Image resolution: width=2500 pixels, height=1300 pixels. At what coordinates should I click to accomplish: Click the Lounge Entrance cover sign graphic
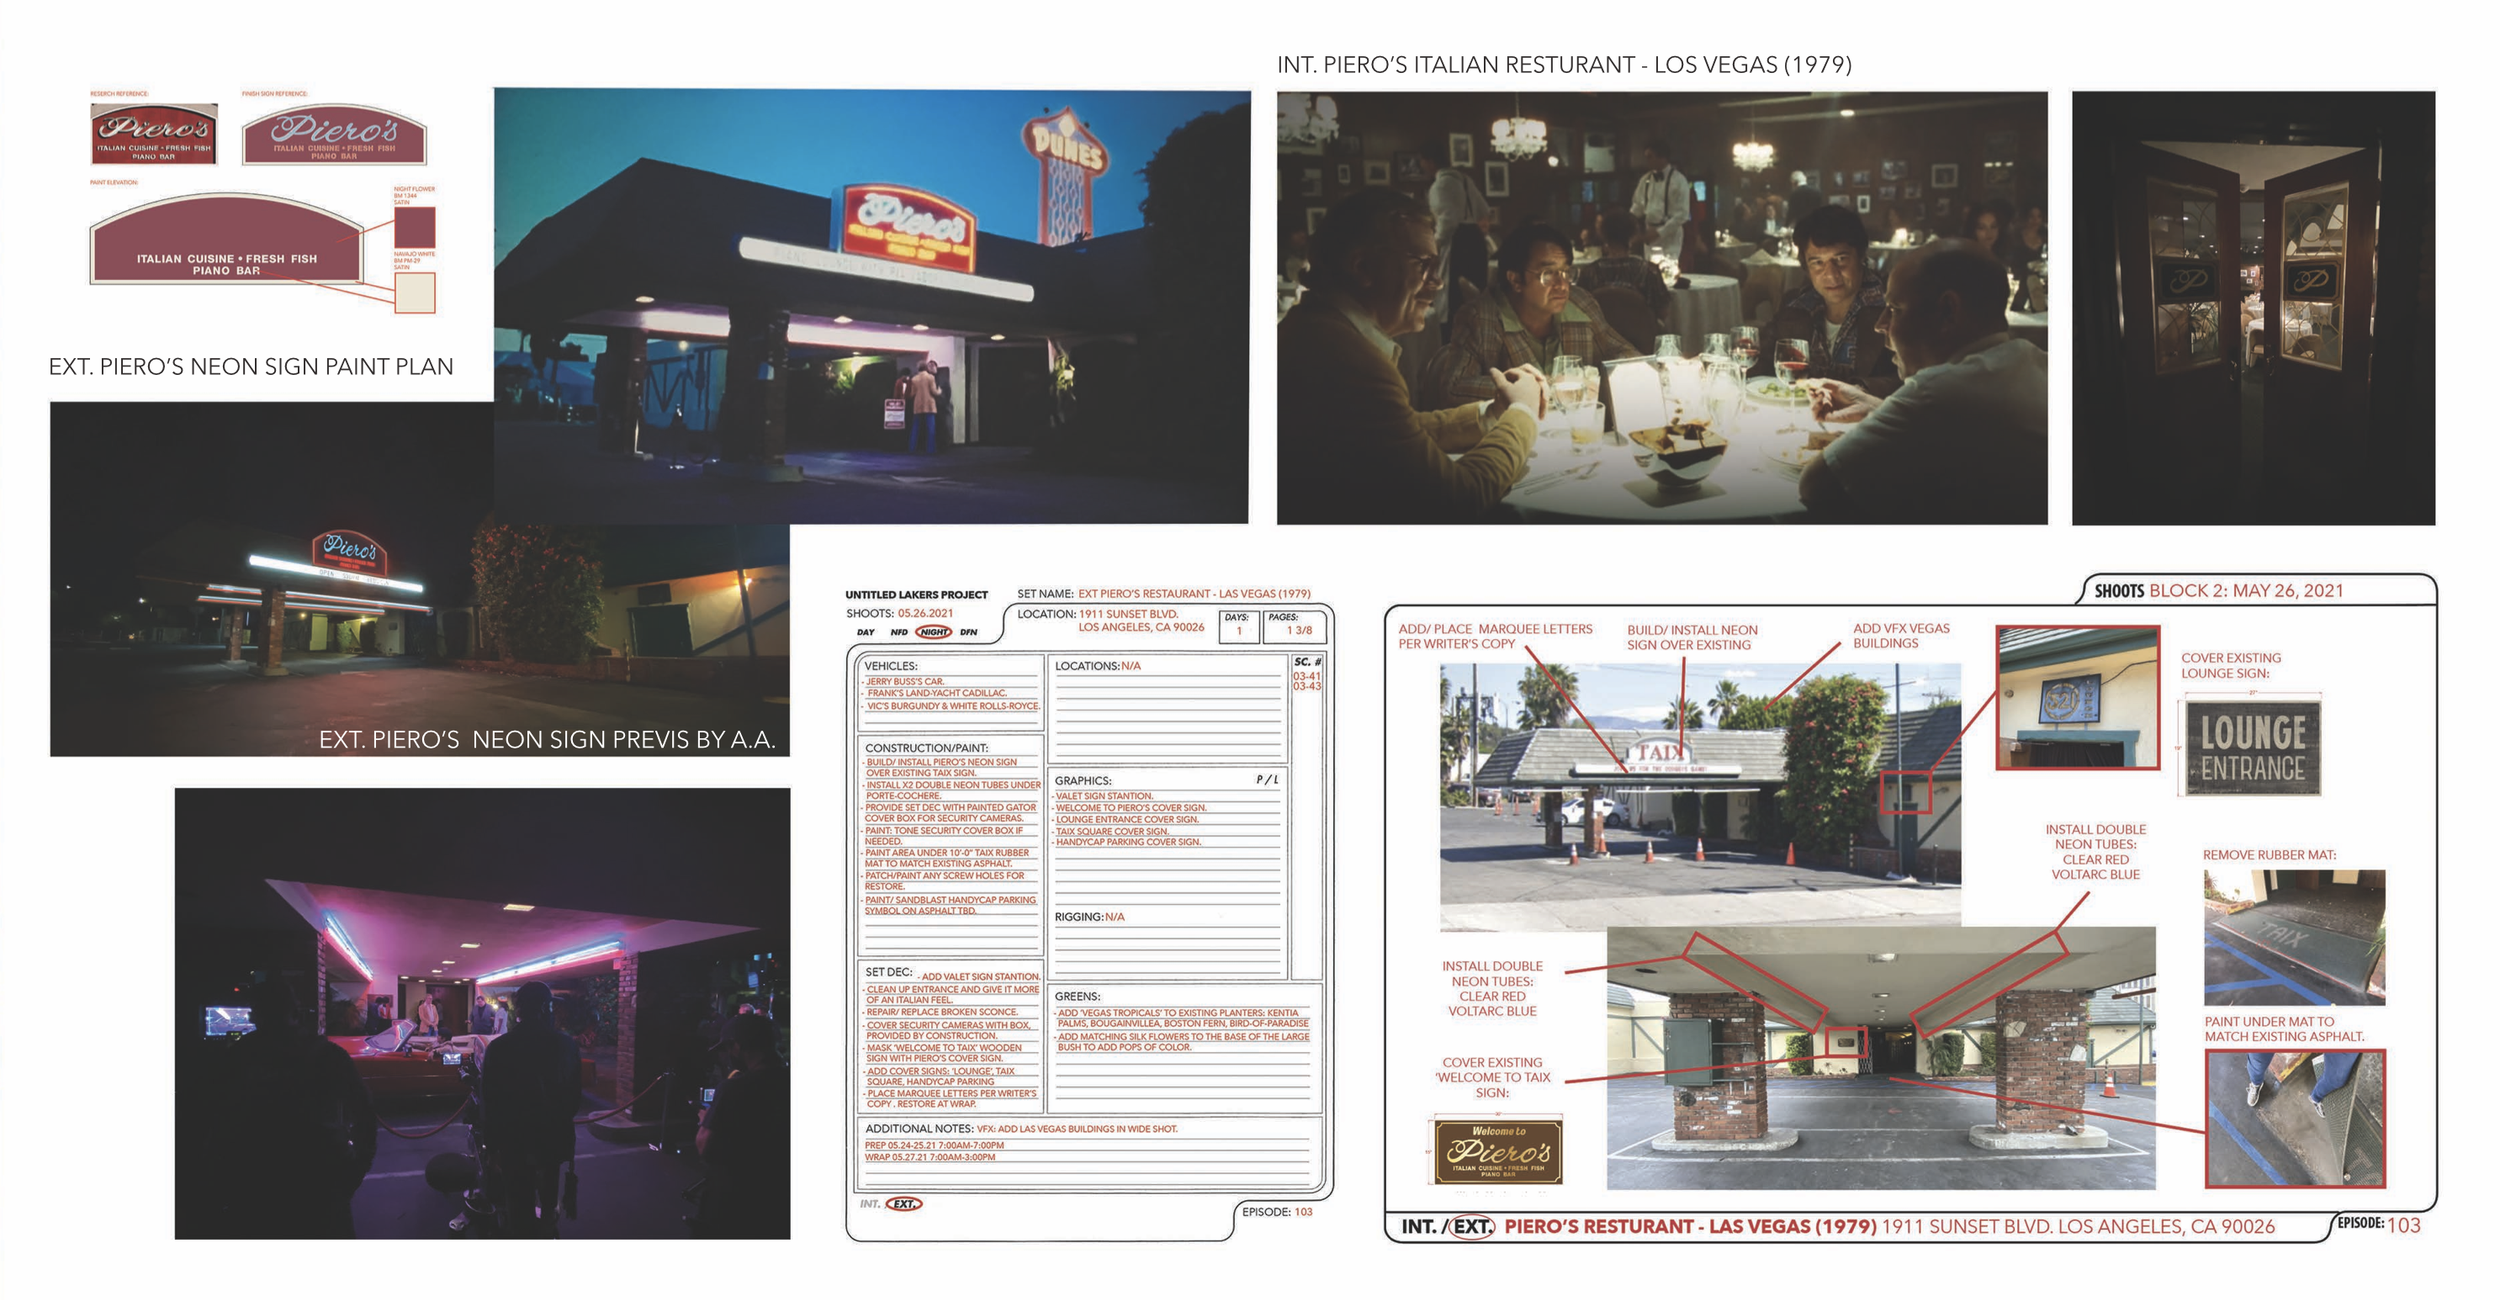pyautogui.click(x=2252, y=748)
